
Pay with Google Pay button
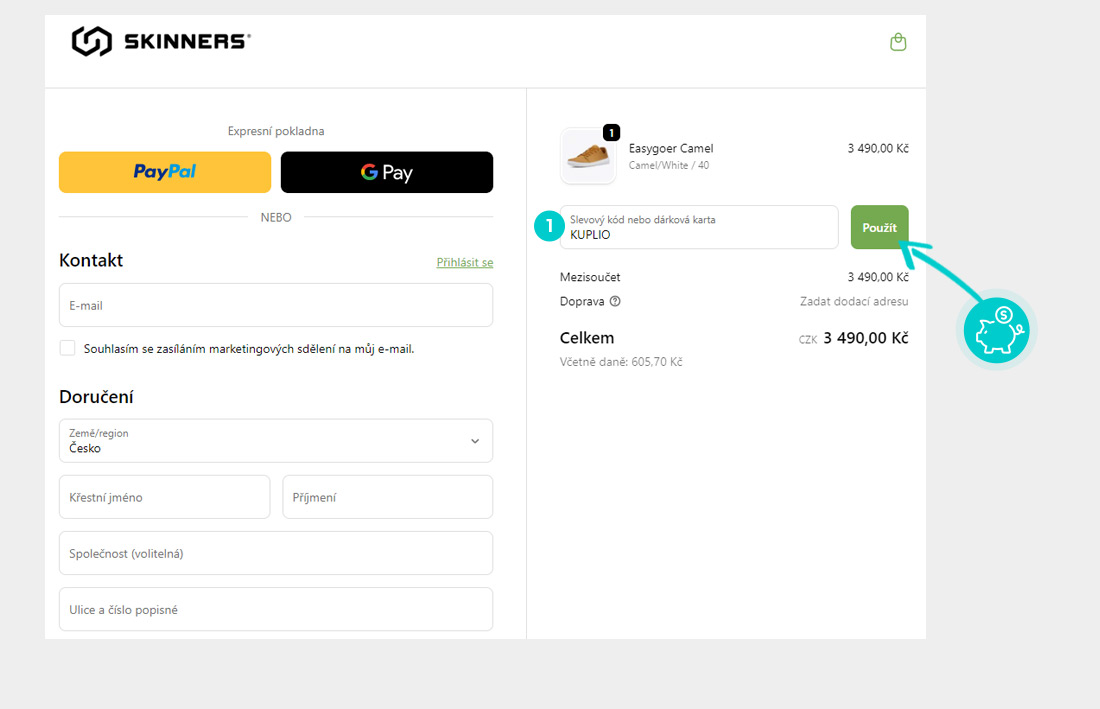pos(387,172)
